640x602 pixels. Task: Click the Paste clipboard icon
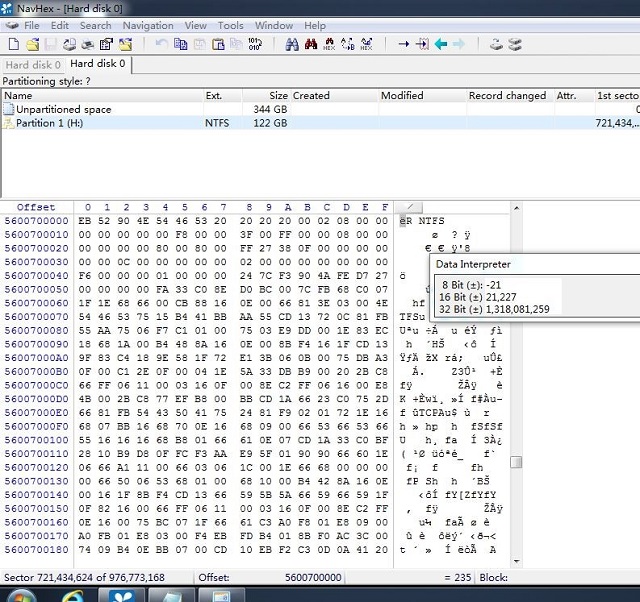(218, 44)
